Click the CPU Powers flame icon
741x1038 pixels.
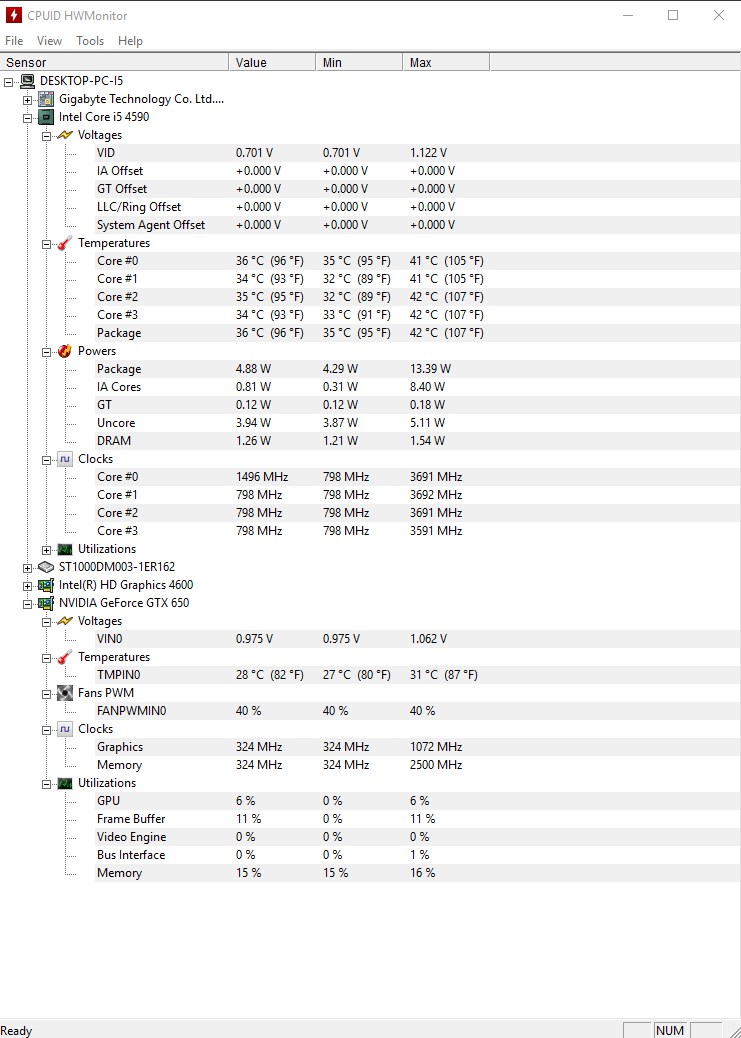pyautogui.click(x=65, y=351)
